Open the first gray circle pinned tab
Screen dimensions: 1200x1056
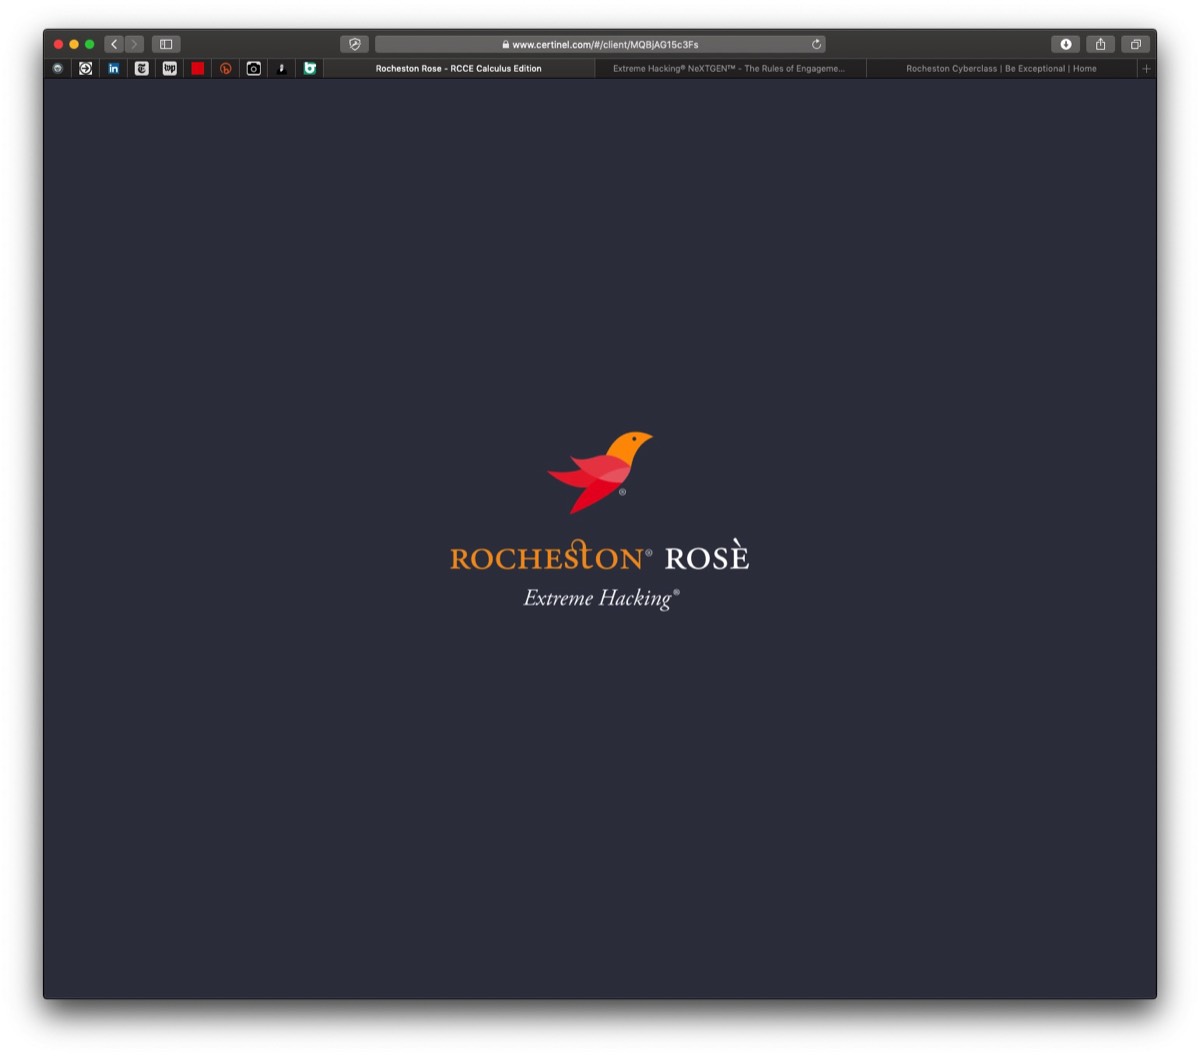58,69
